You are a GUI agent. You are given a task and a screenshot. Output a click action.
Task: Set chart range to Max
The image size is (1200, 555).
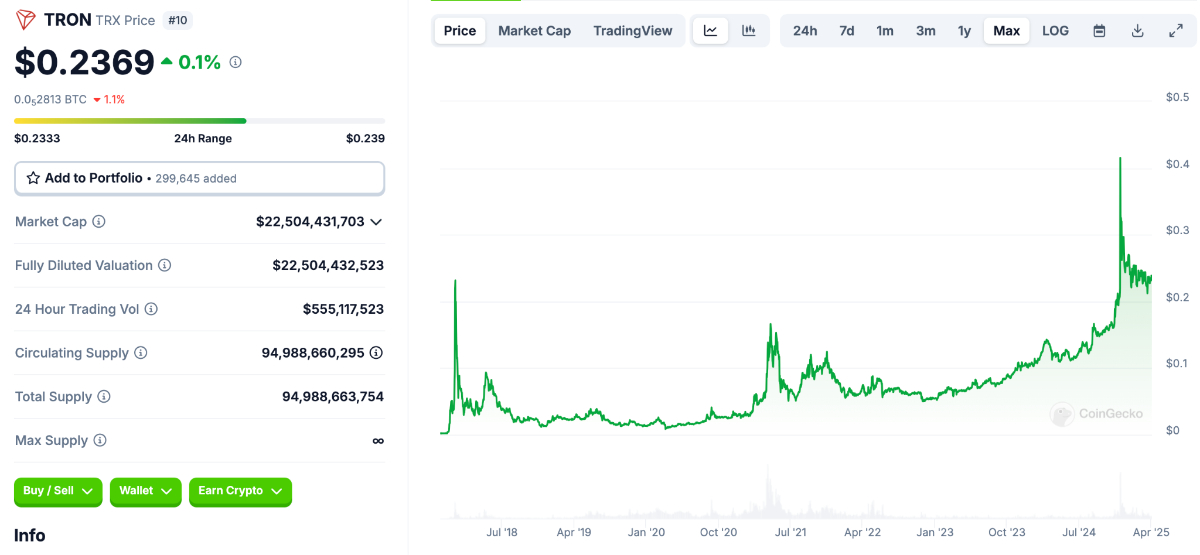tap(1007, 31)
